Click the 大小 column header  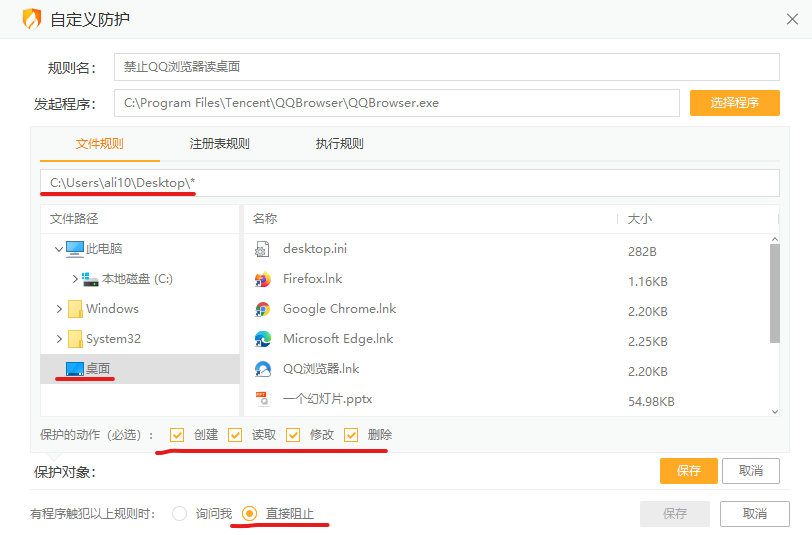[x=640, y=219]
